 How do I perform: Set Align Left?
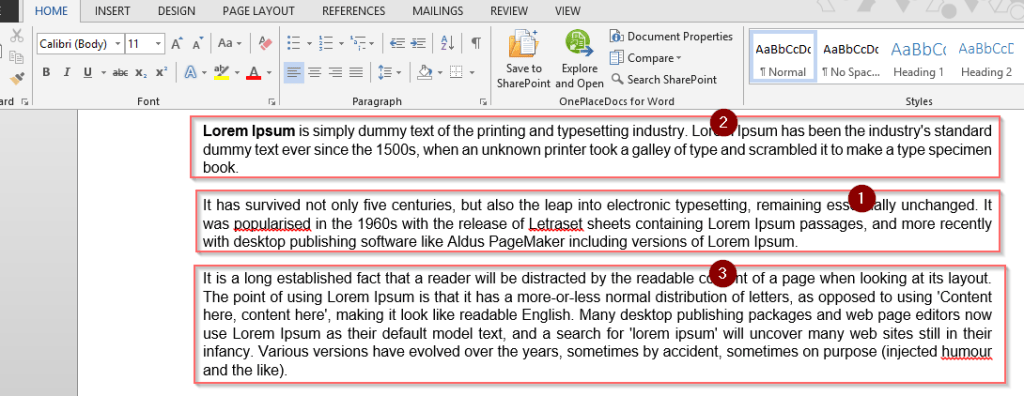pyautogui.click(x=294, y=72)
